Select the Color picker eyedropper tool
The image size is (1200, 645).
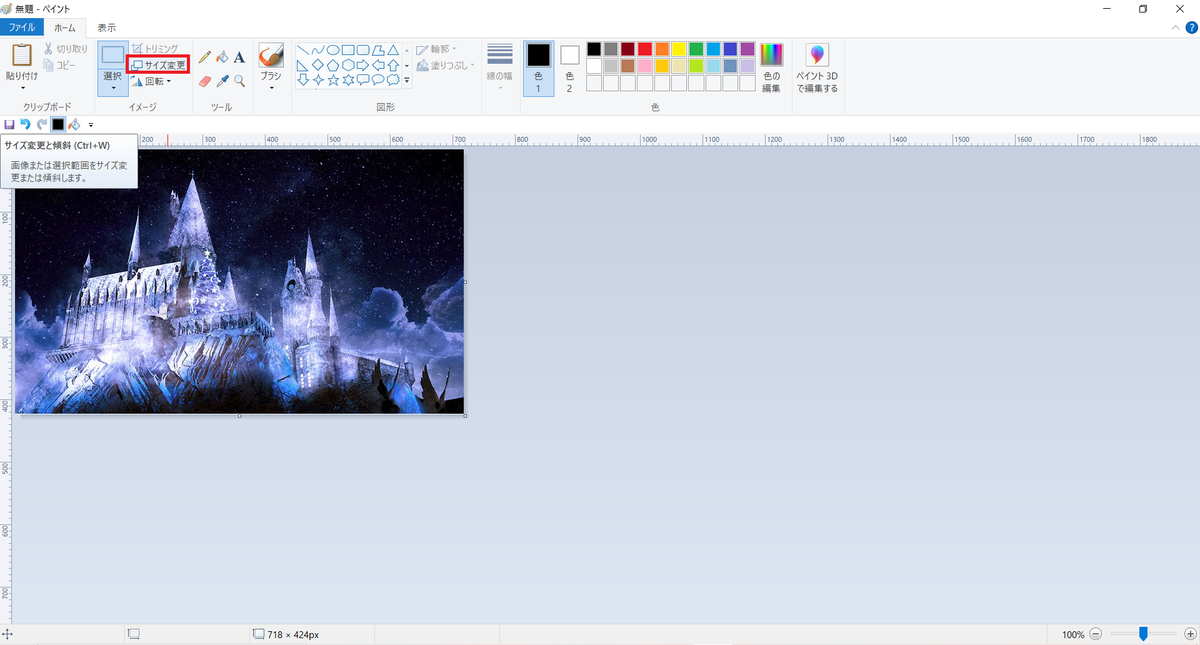222,81
